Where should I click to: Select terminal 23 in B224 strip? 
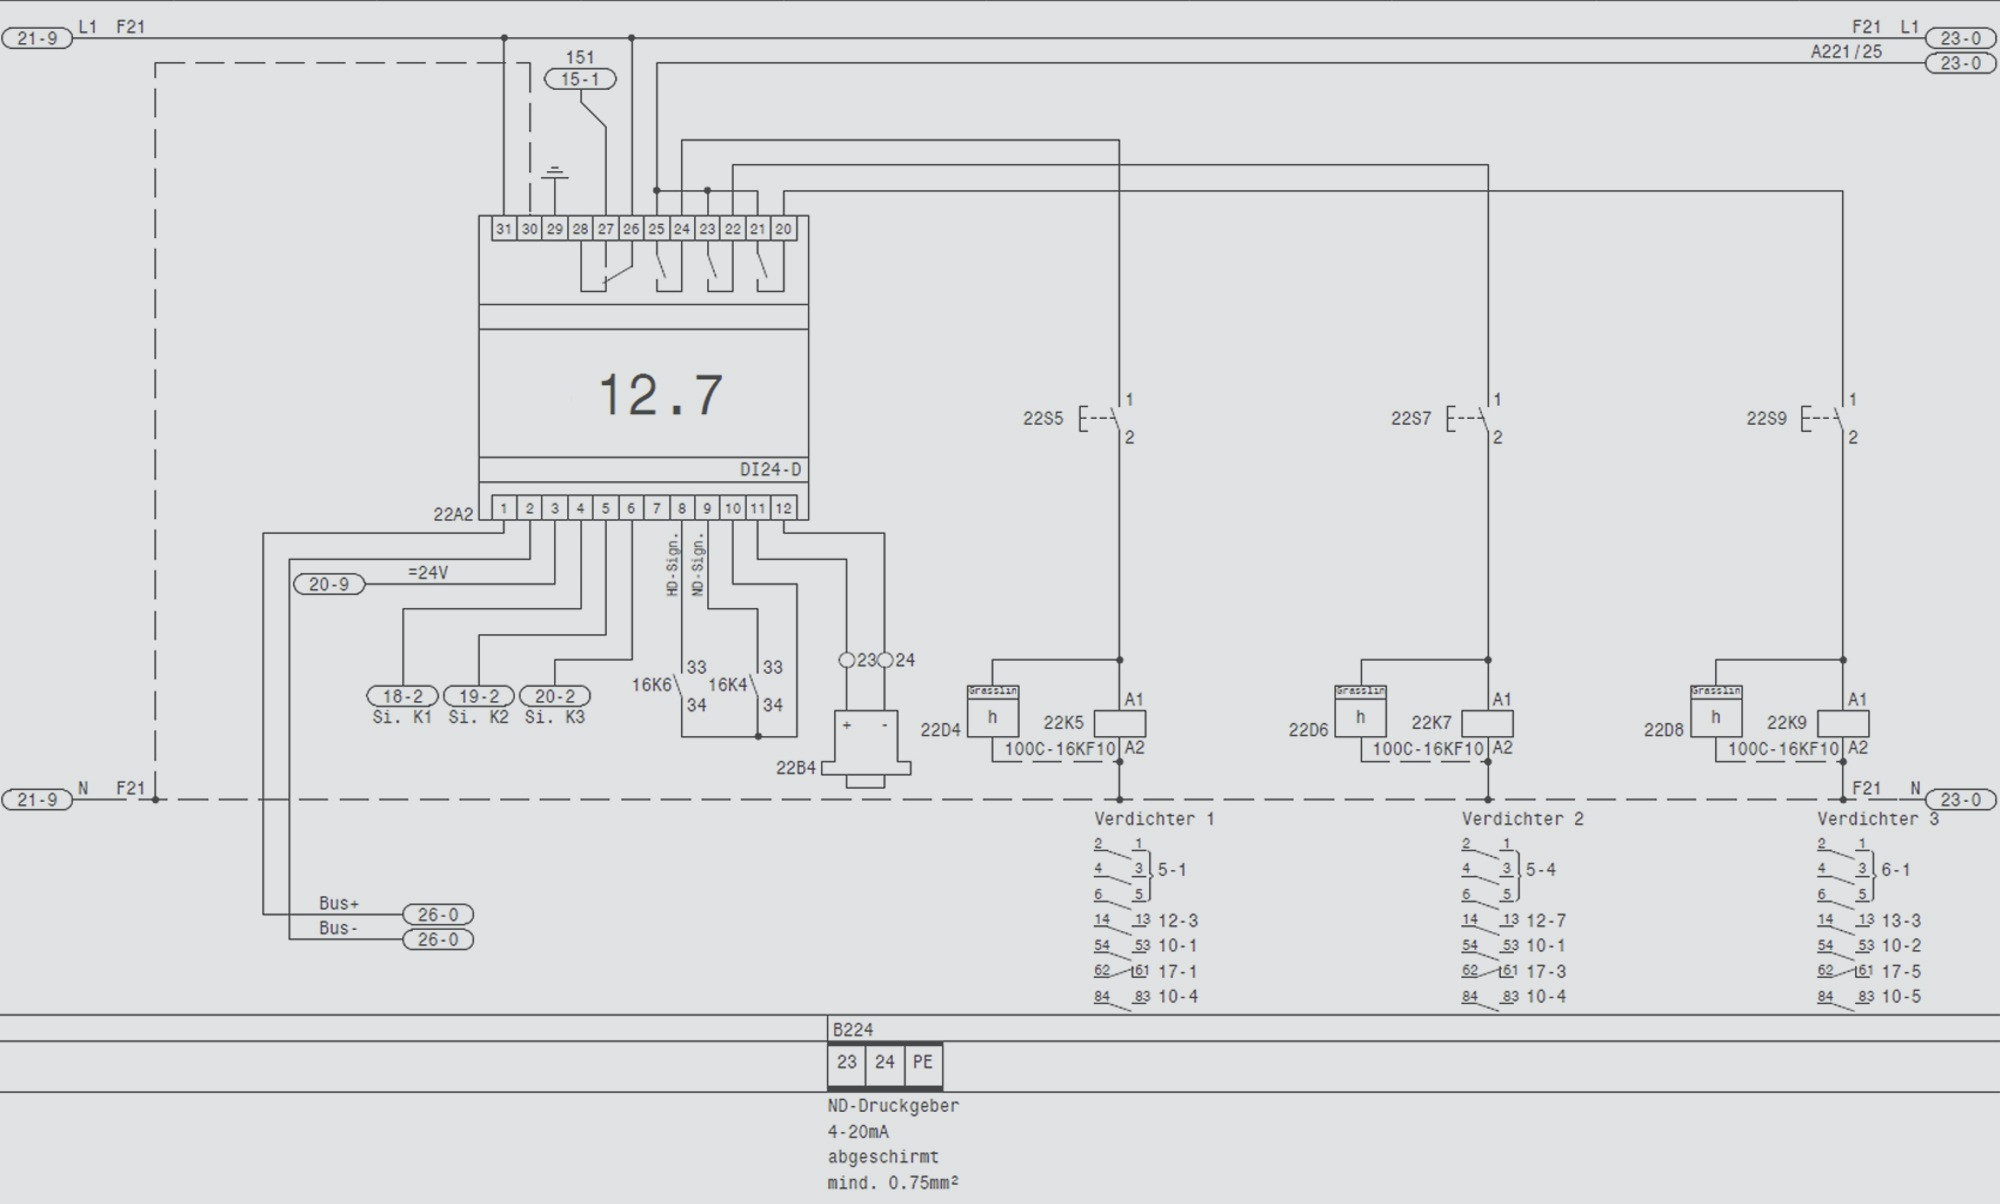tap(846, 1063)
